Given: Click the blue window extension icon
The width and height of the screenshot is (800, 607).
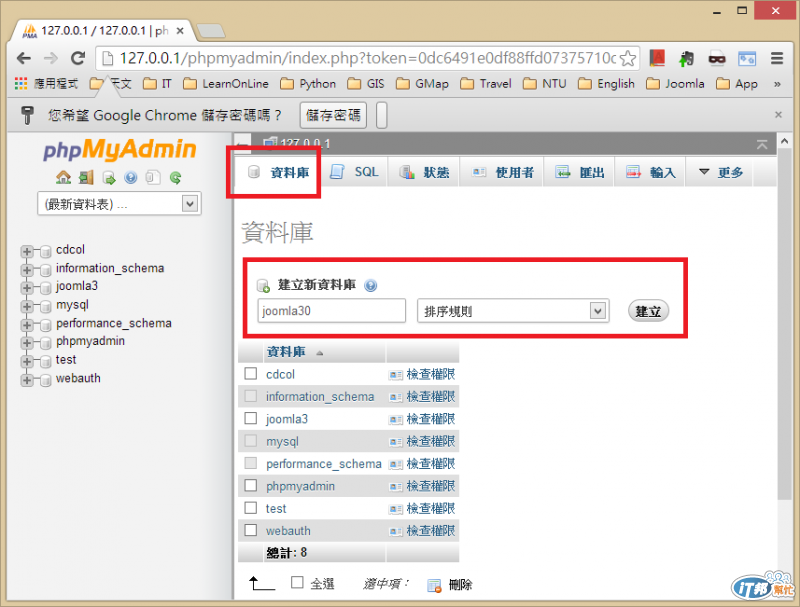Looking at the screenshot, I should [x=747, y=59].
